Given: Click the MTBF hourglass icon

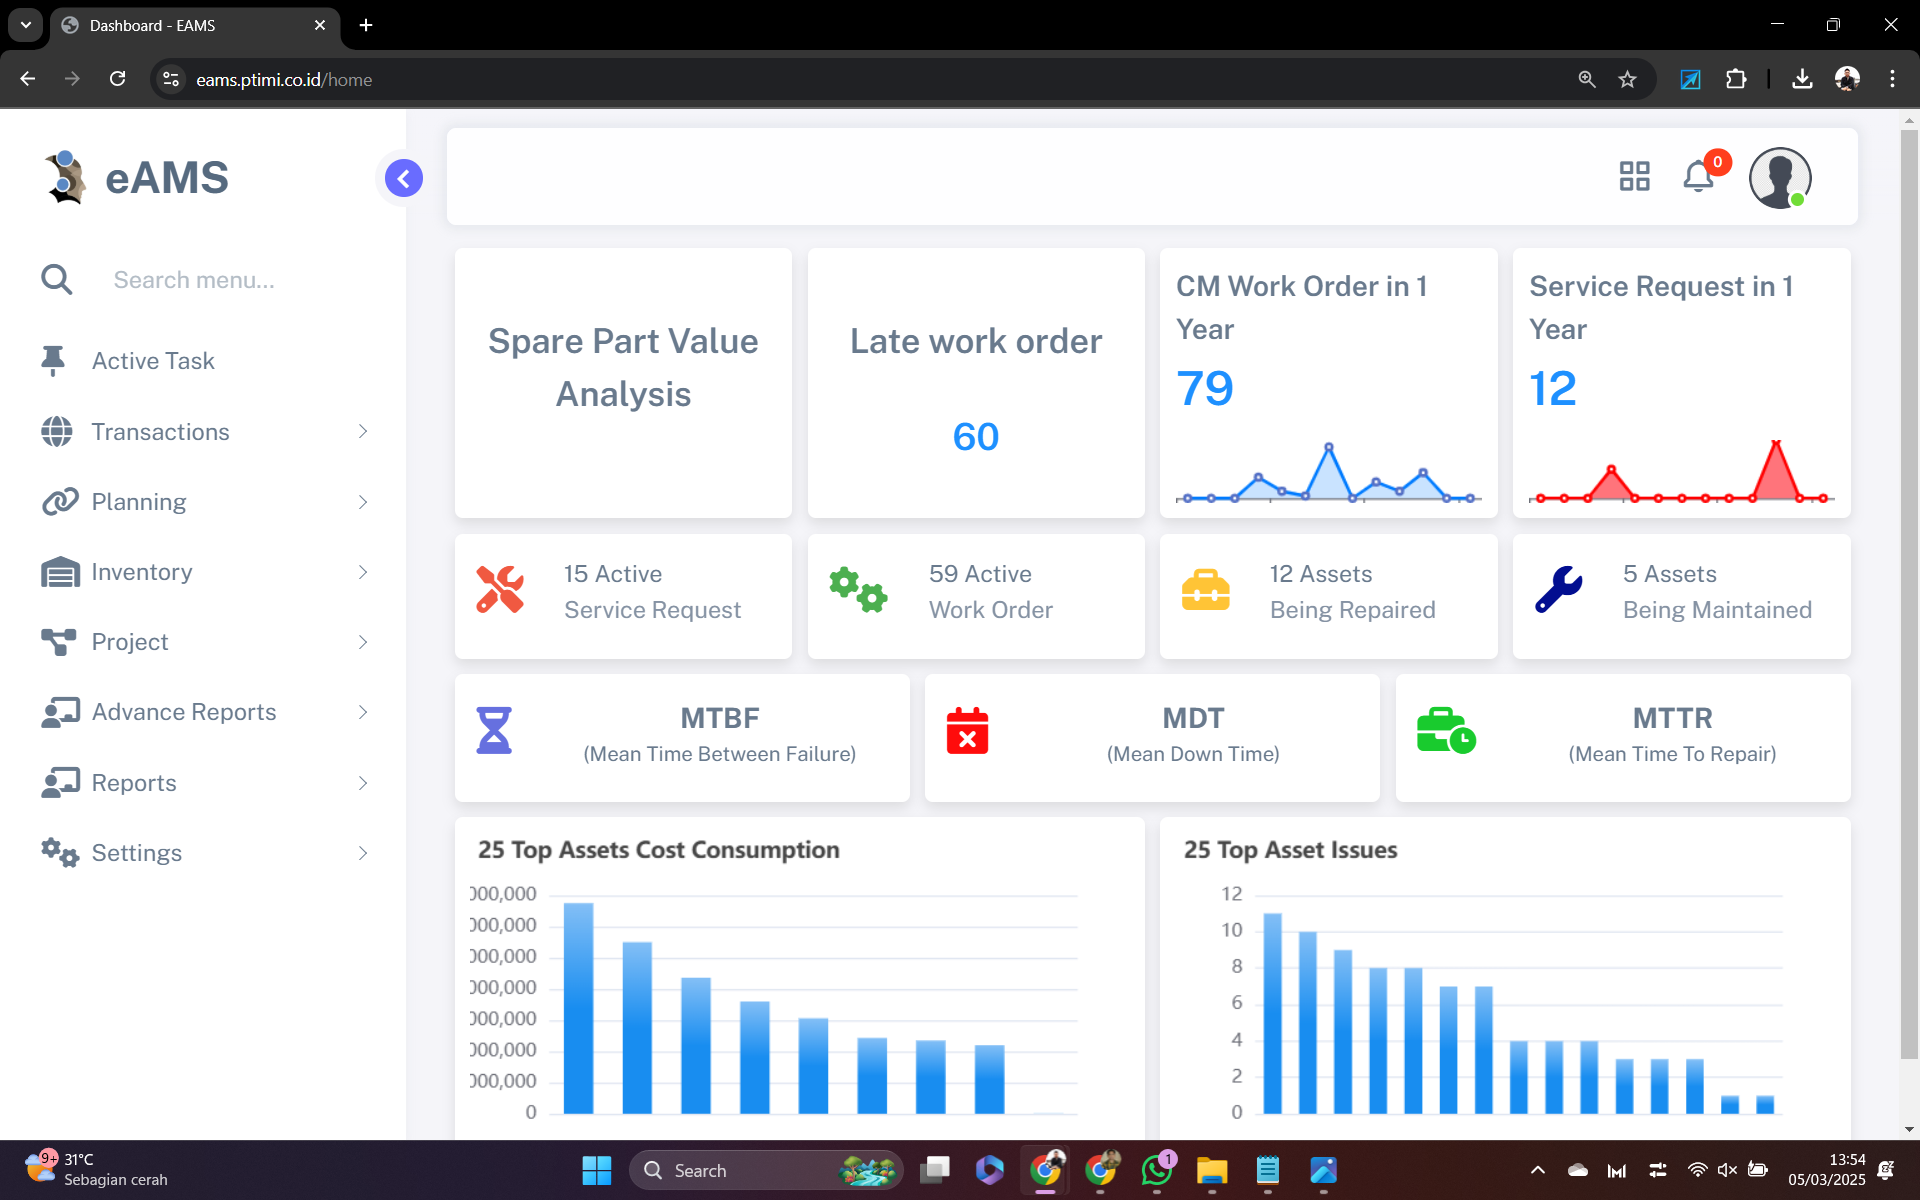Looking at the screenshot, I should pos(494,731).
